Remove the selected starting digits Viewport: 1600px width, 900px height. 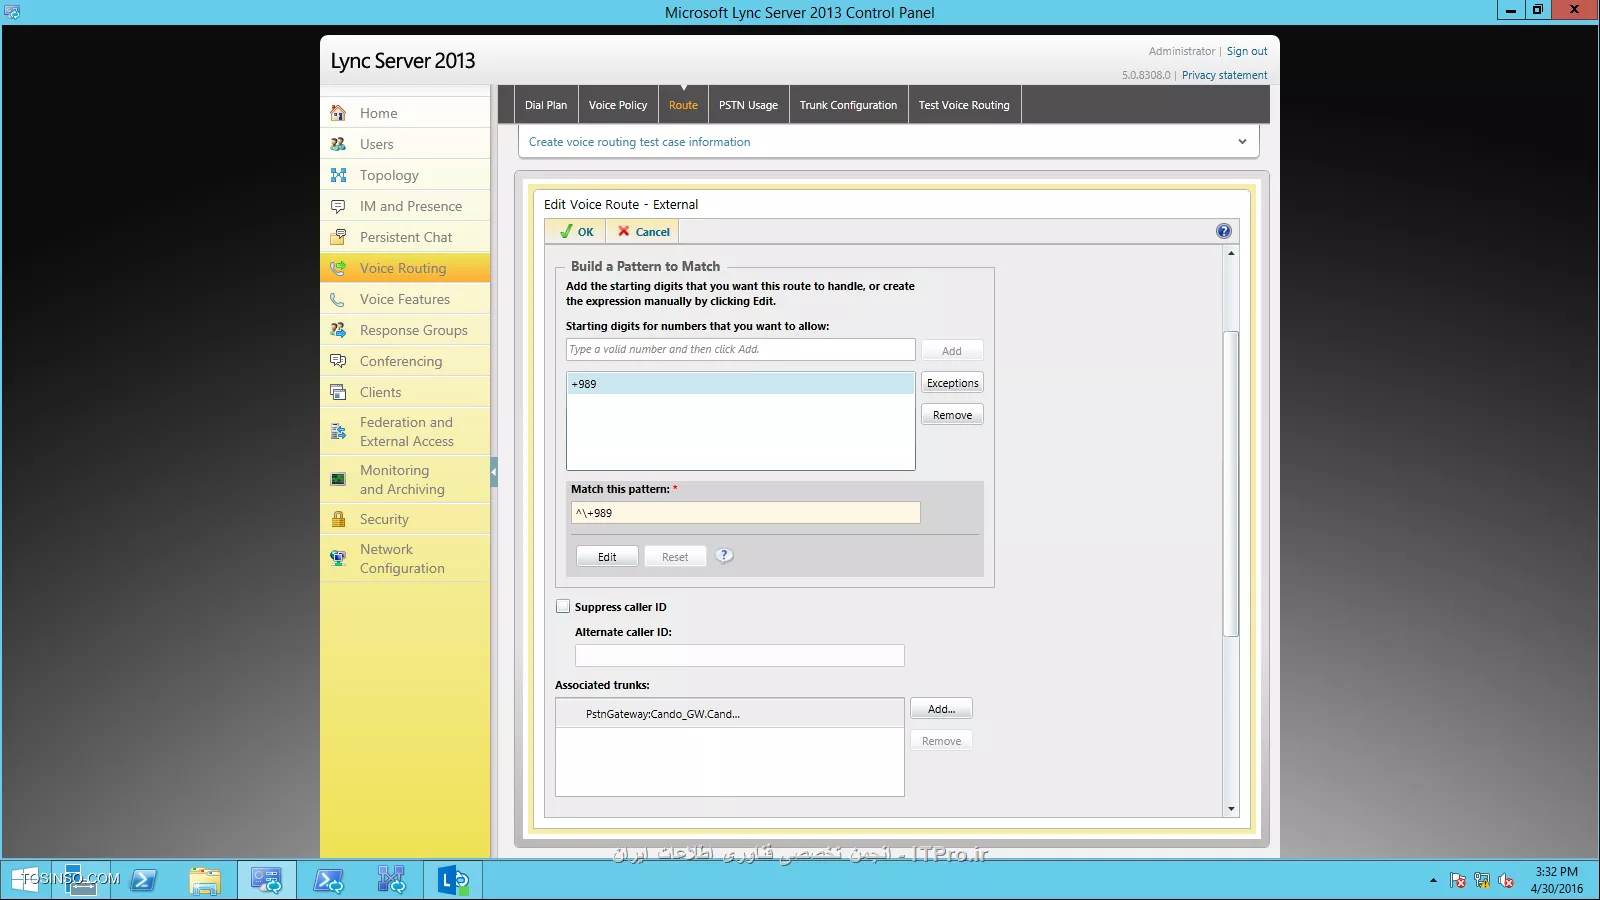click(952, 415)
